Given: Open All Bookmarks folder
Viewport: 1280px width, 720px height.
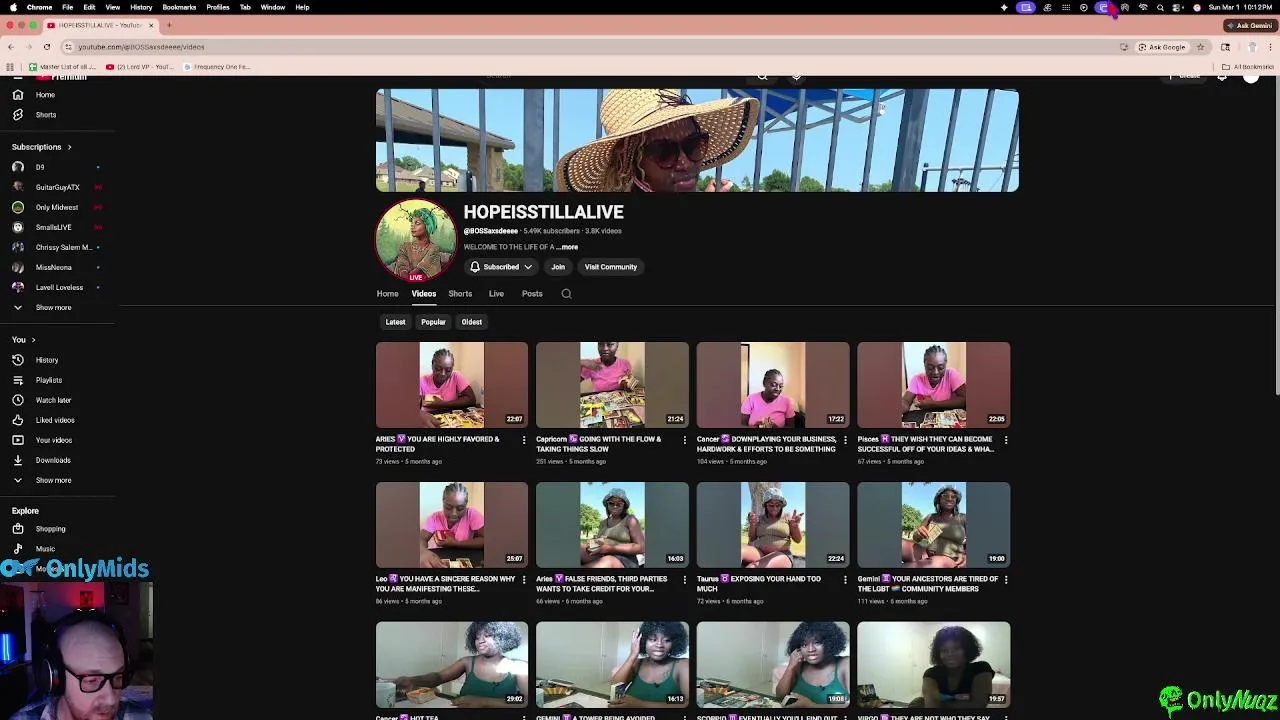Looking at the screenshot, I should (x=1248, y=67).
